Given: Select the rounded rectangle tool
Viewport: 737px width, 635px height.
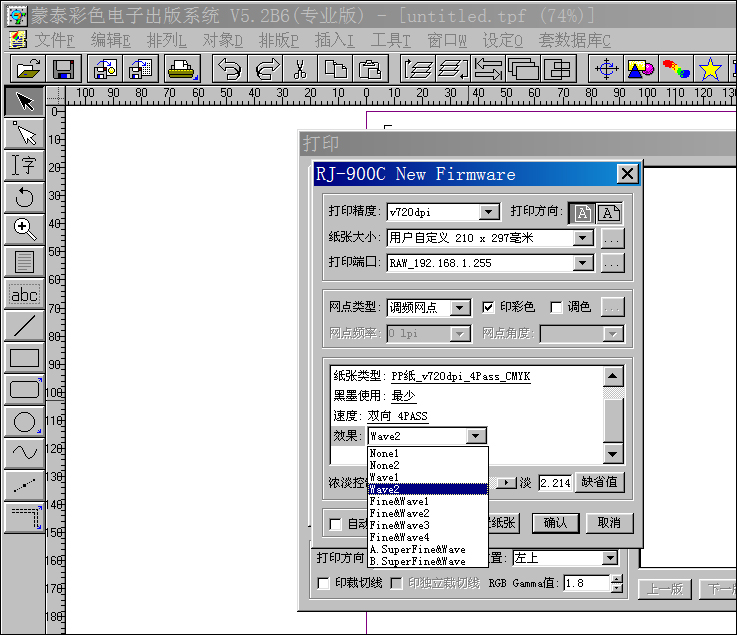Looking at the screenshot, I should click(x=24, y=390).
